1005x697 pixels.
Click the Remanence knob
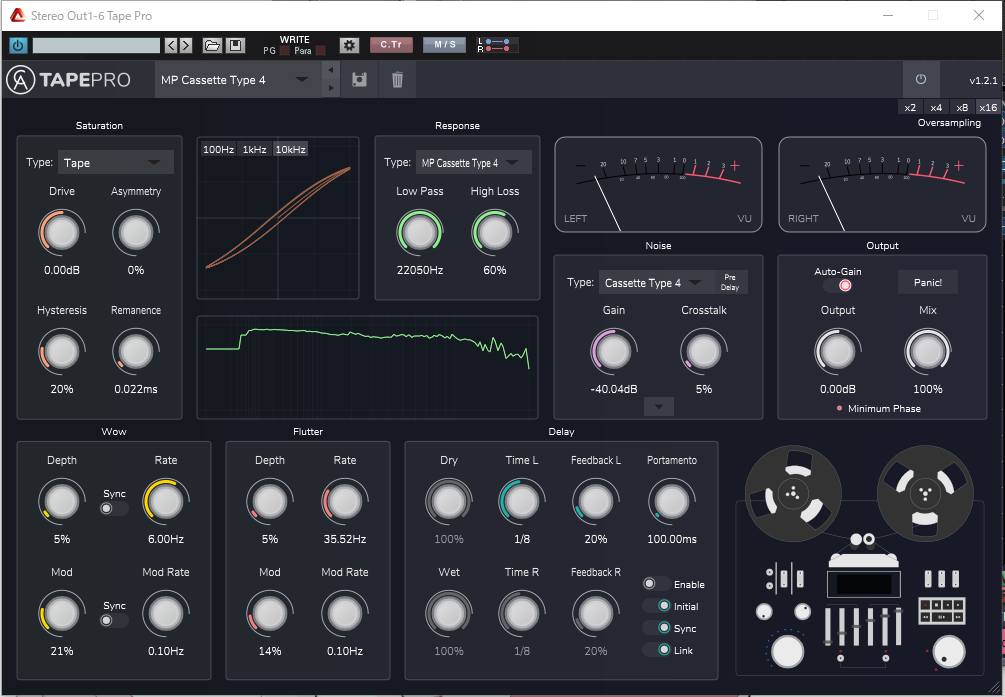point(136,351)
